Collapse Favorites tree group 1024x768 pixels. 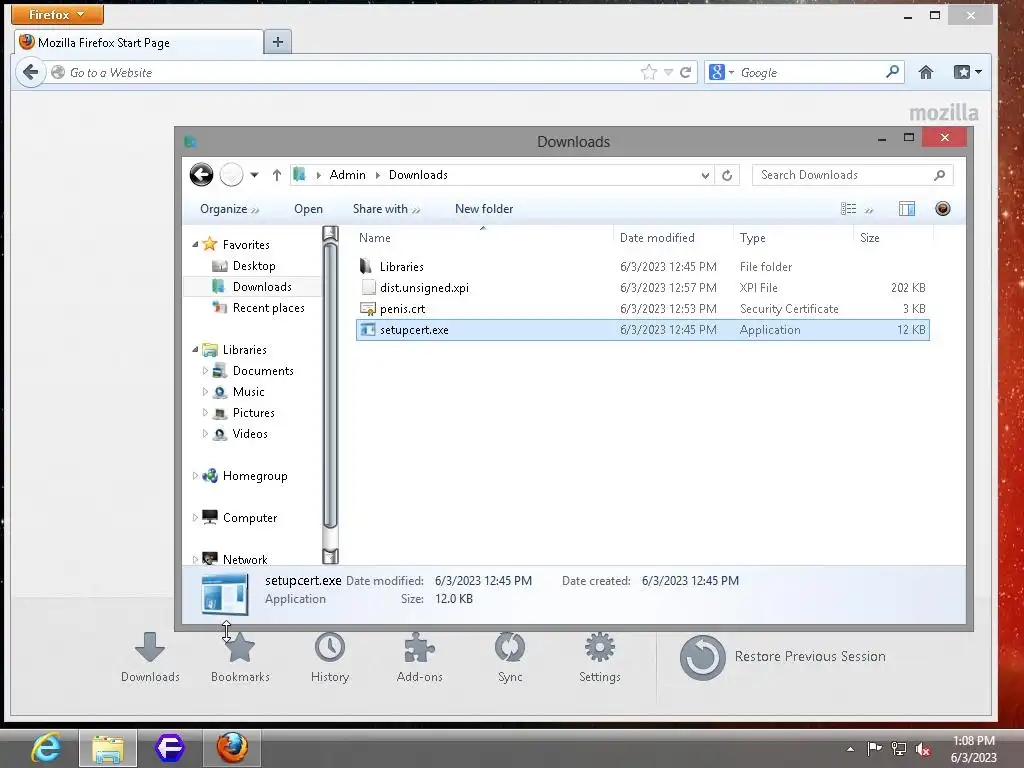tap(195, 244)
